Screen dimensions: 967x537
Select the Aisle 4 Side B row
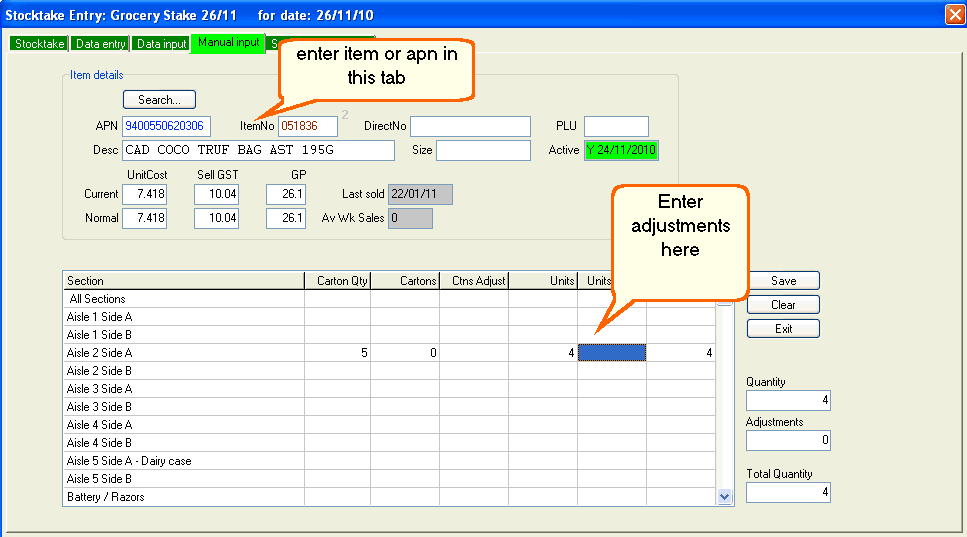389,443
